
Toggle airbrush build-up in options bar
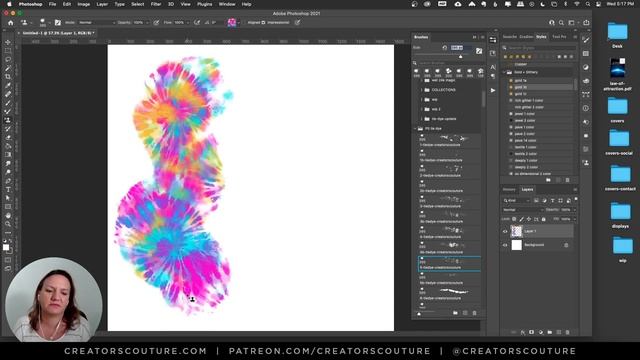tap(197, 22)
